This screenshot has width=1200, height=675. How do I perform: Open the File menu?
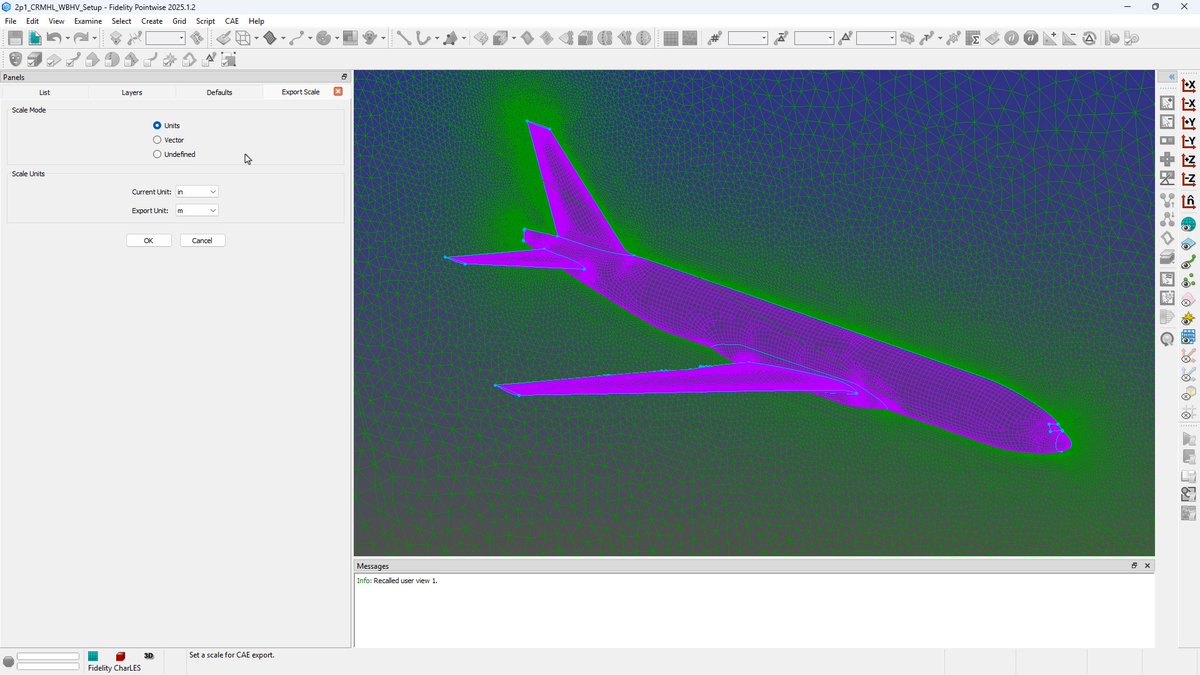click(x=11, y=21)
